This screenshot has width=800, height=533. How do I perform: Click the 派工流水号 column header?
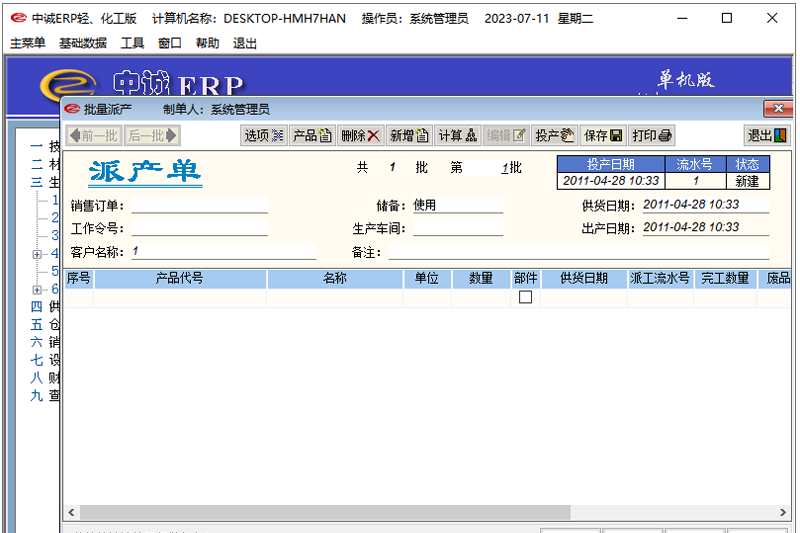(x=660, y=278)
